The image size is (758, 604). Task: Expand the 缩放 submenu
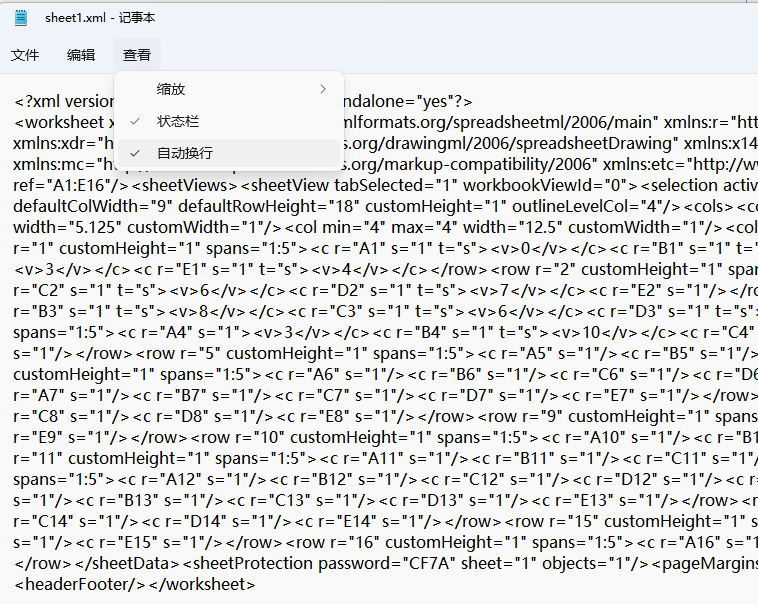pyautogui.click(x=229, y=89)
